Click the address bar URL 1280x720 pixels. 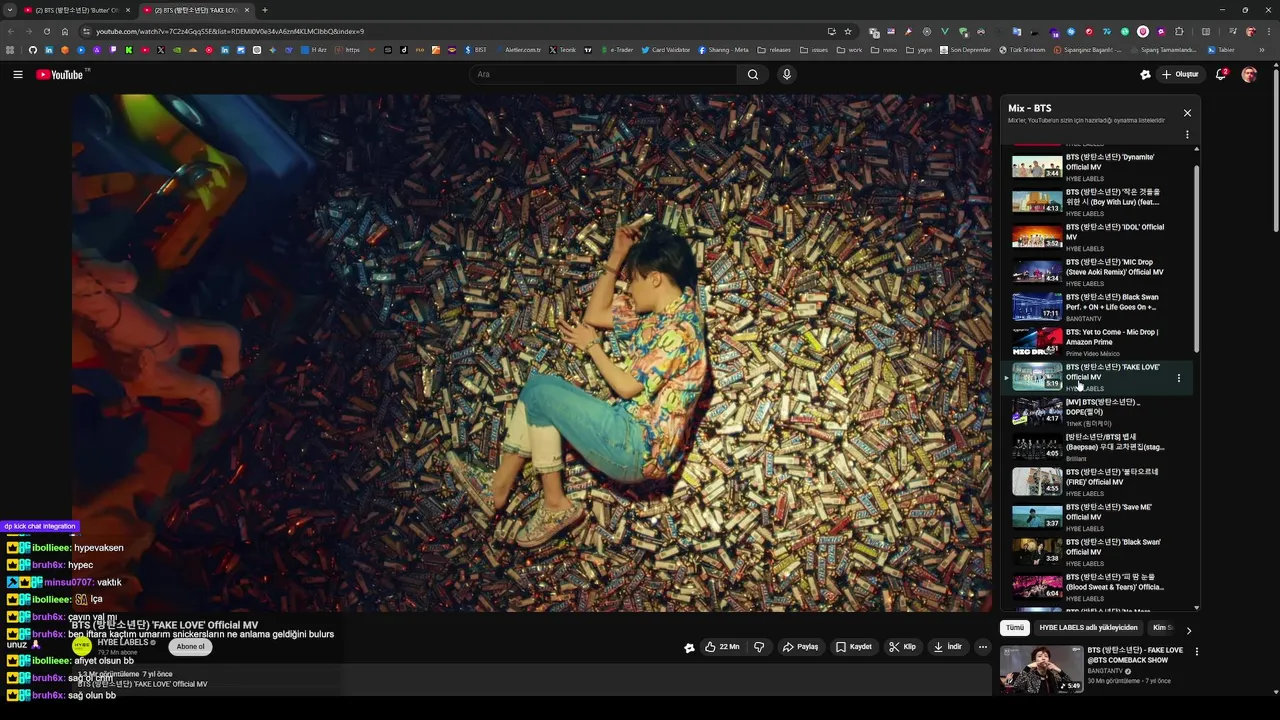pyautogui.click(x=230, y=31)
